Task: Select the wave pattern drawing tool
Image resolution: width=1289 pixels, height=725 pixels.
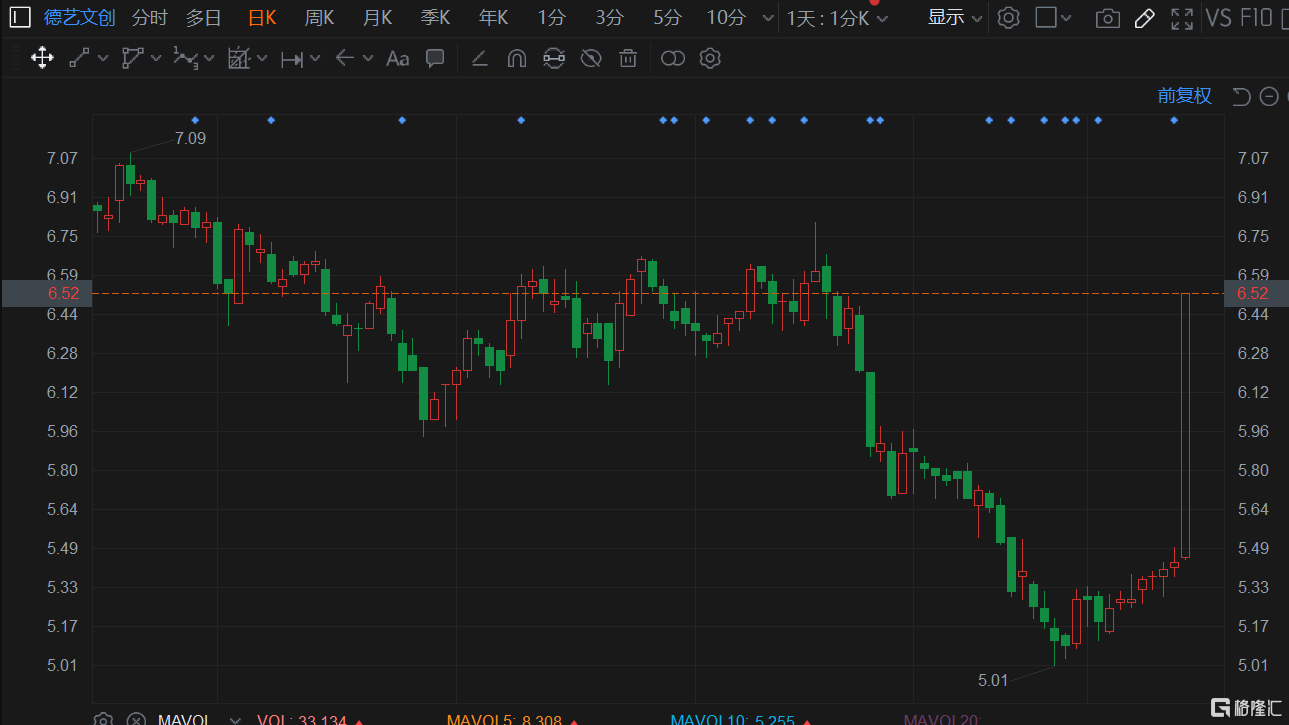Action: coord(186,58)
